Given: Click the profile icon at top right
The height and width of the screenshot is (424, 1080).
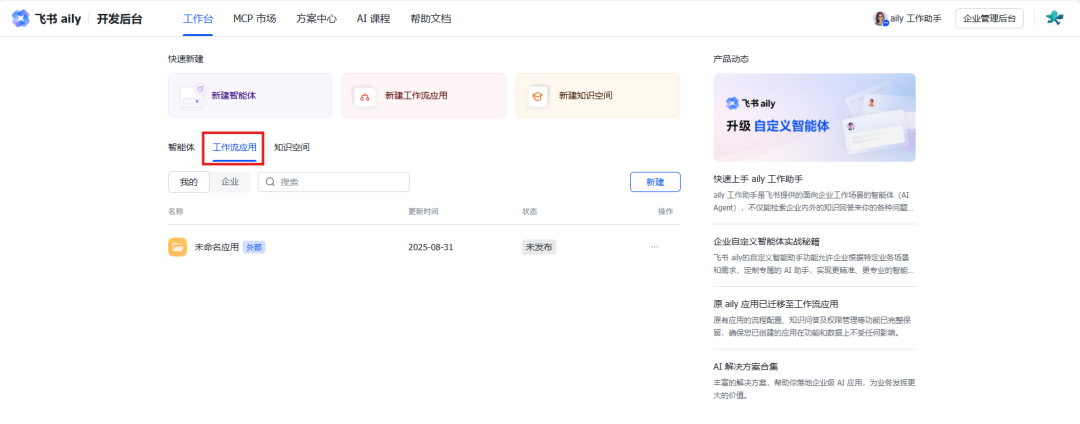Looking at the screenshot, I should [x=1054, y=19].
